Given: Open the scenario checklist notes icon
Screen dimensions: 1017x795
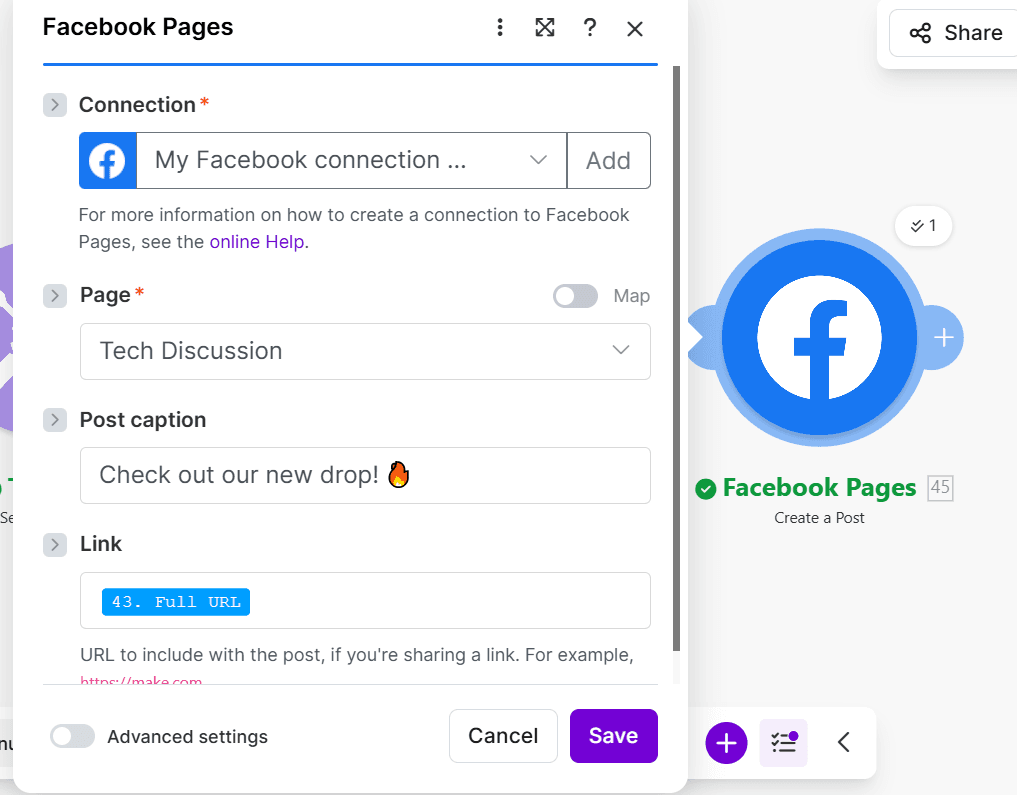Looking at the screenshot, I should (783, 743).
